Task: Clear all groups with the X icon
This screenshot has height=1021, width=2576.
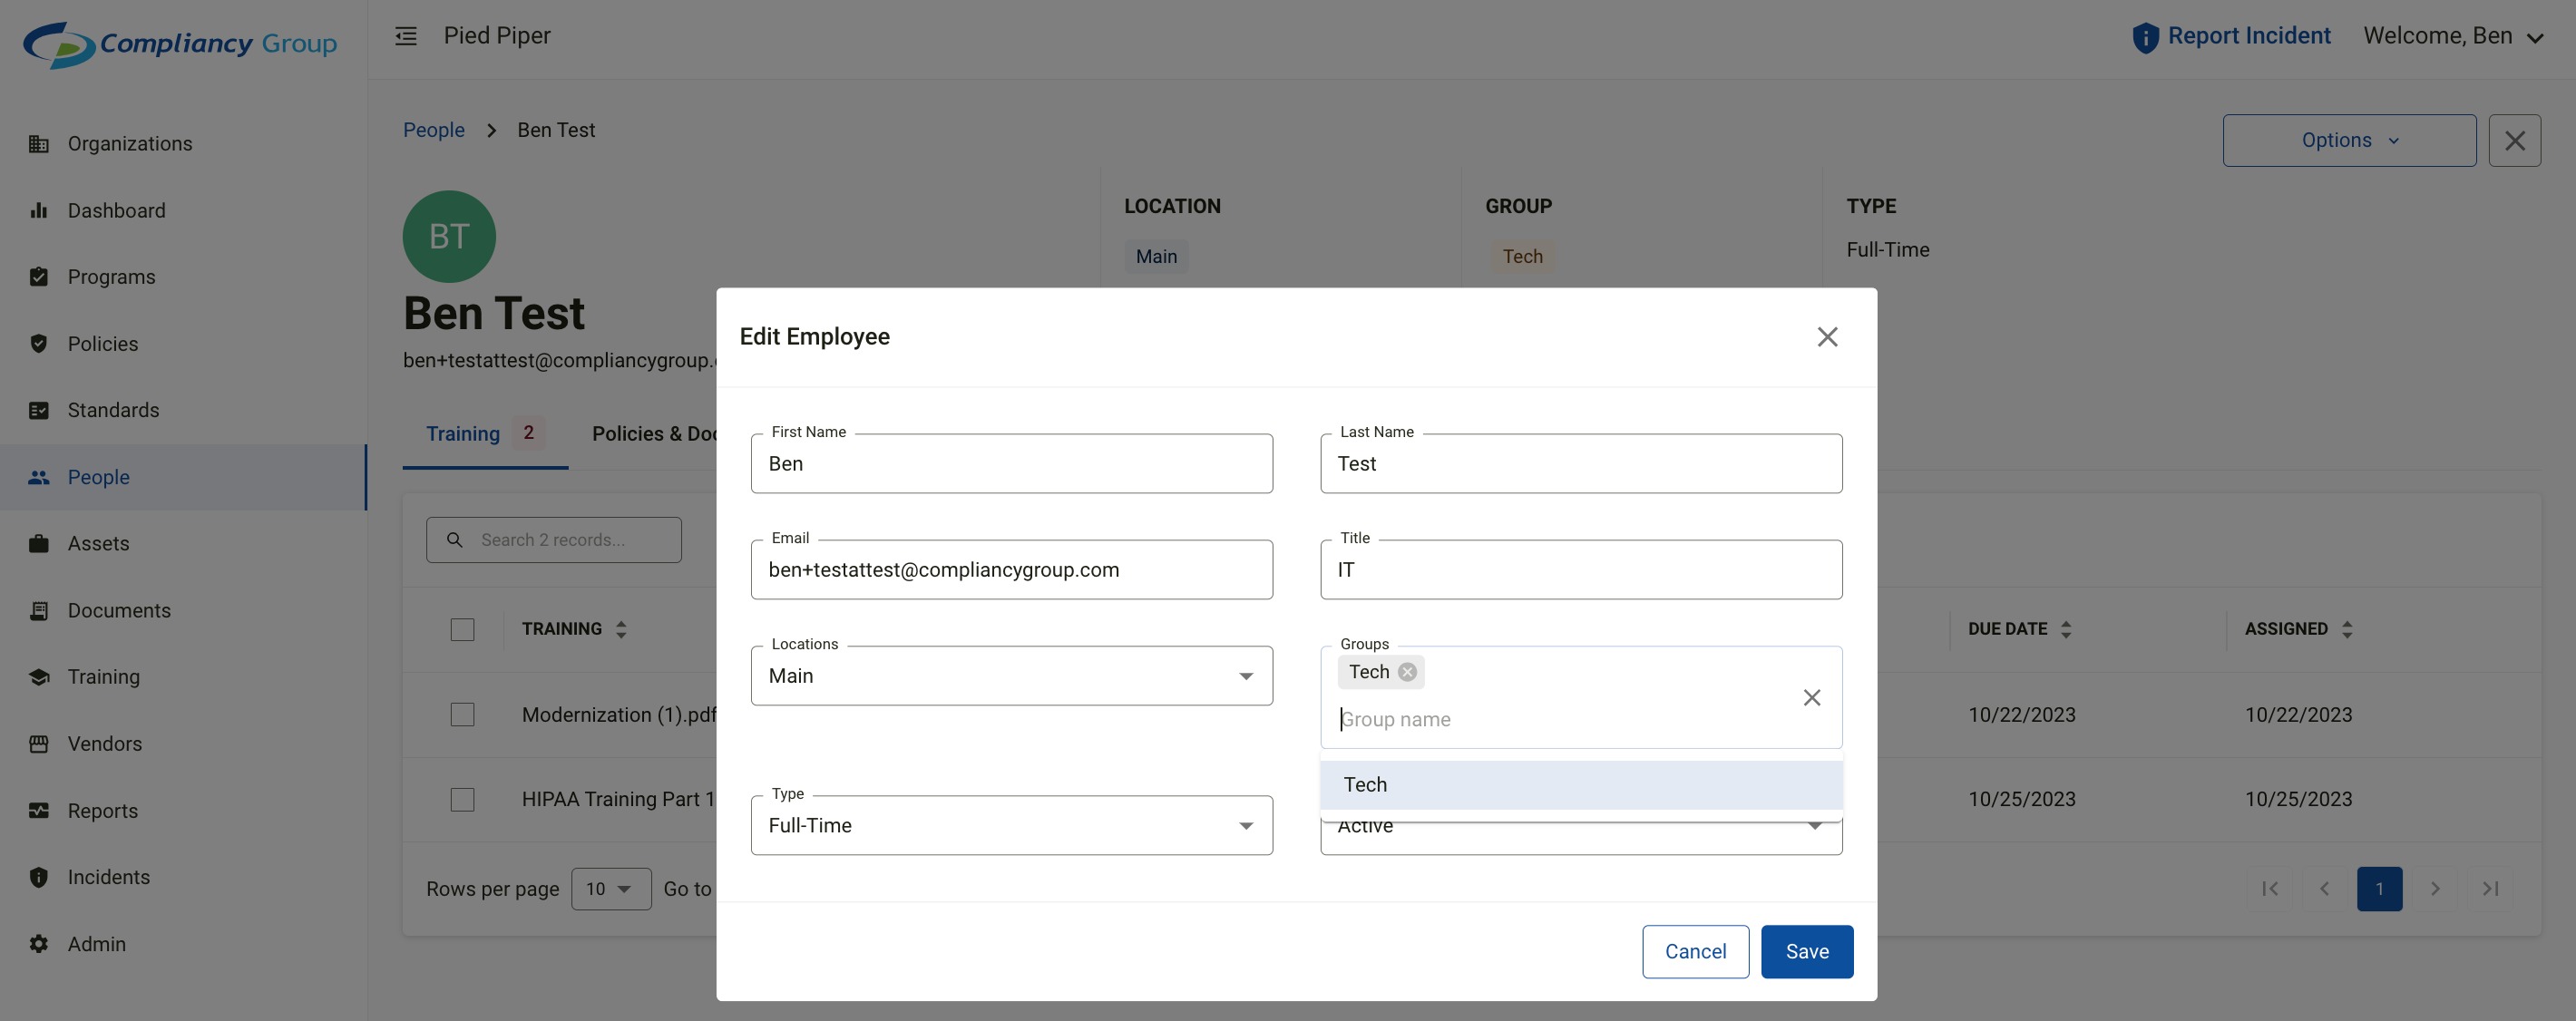Action: click(x=1811, y=698)
